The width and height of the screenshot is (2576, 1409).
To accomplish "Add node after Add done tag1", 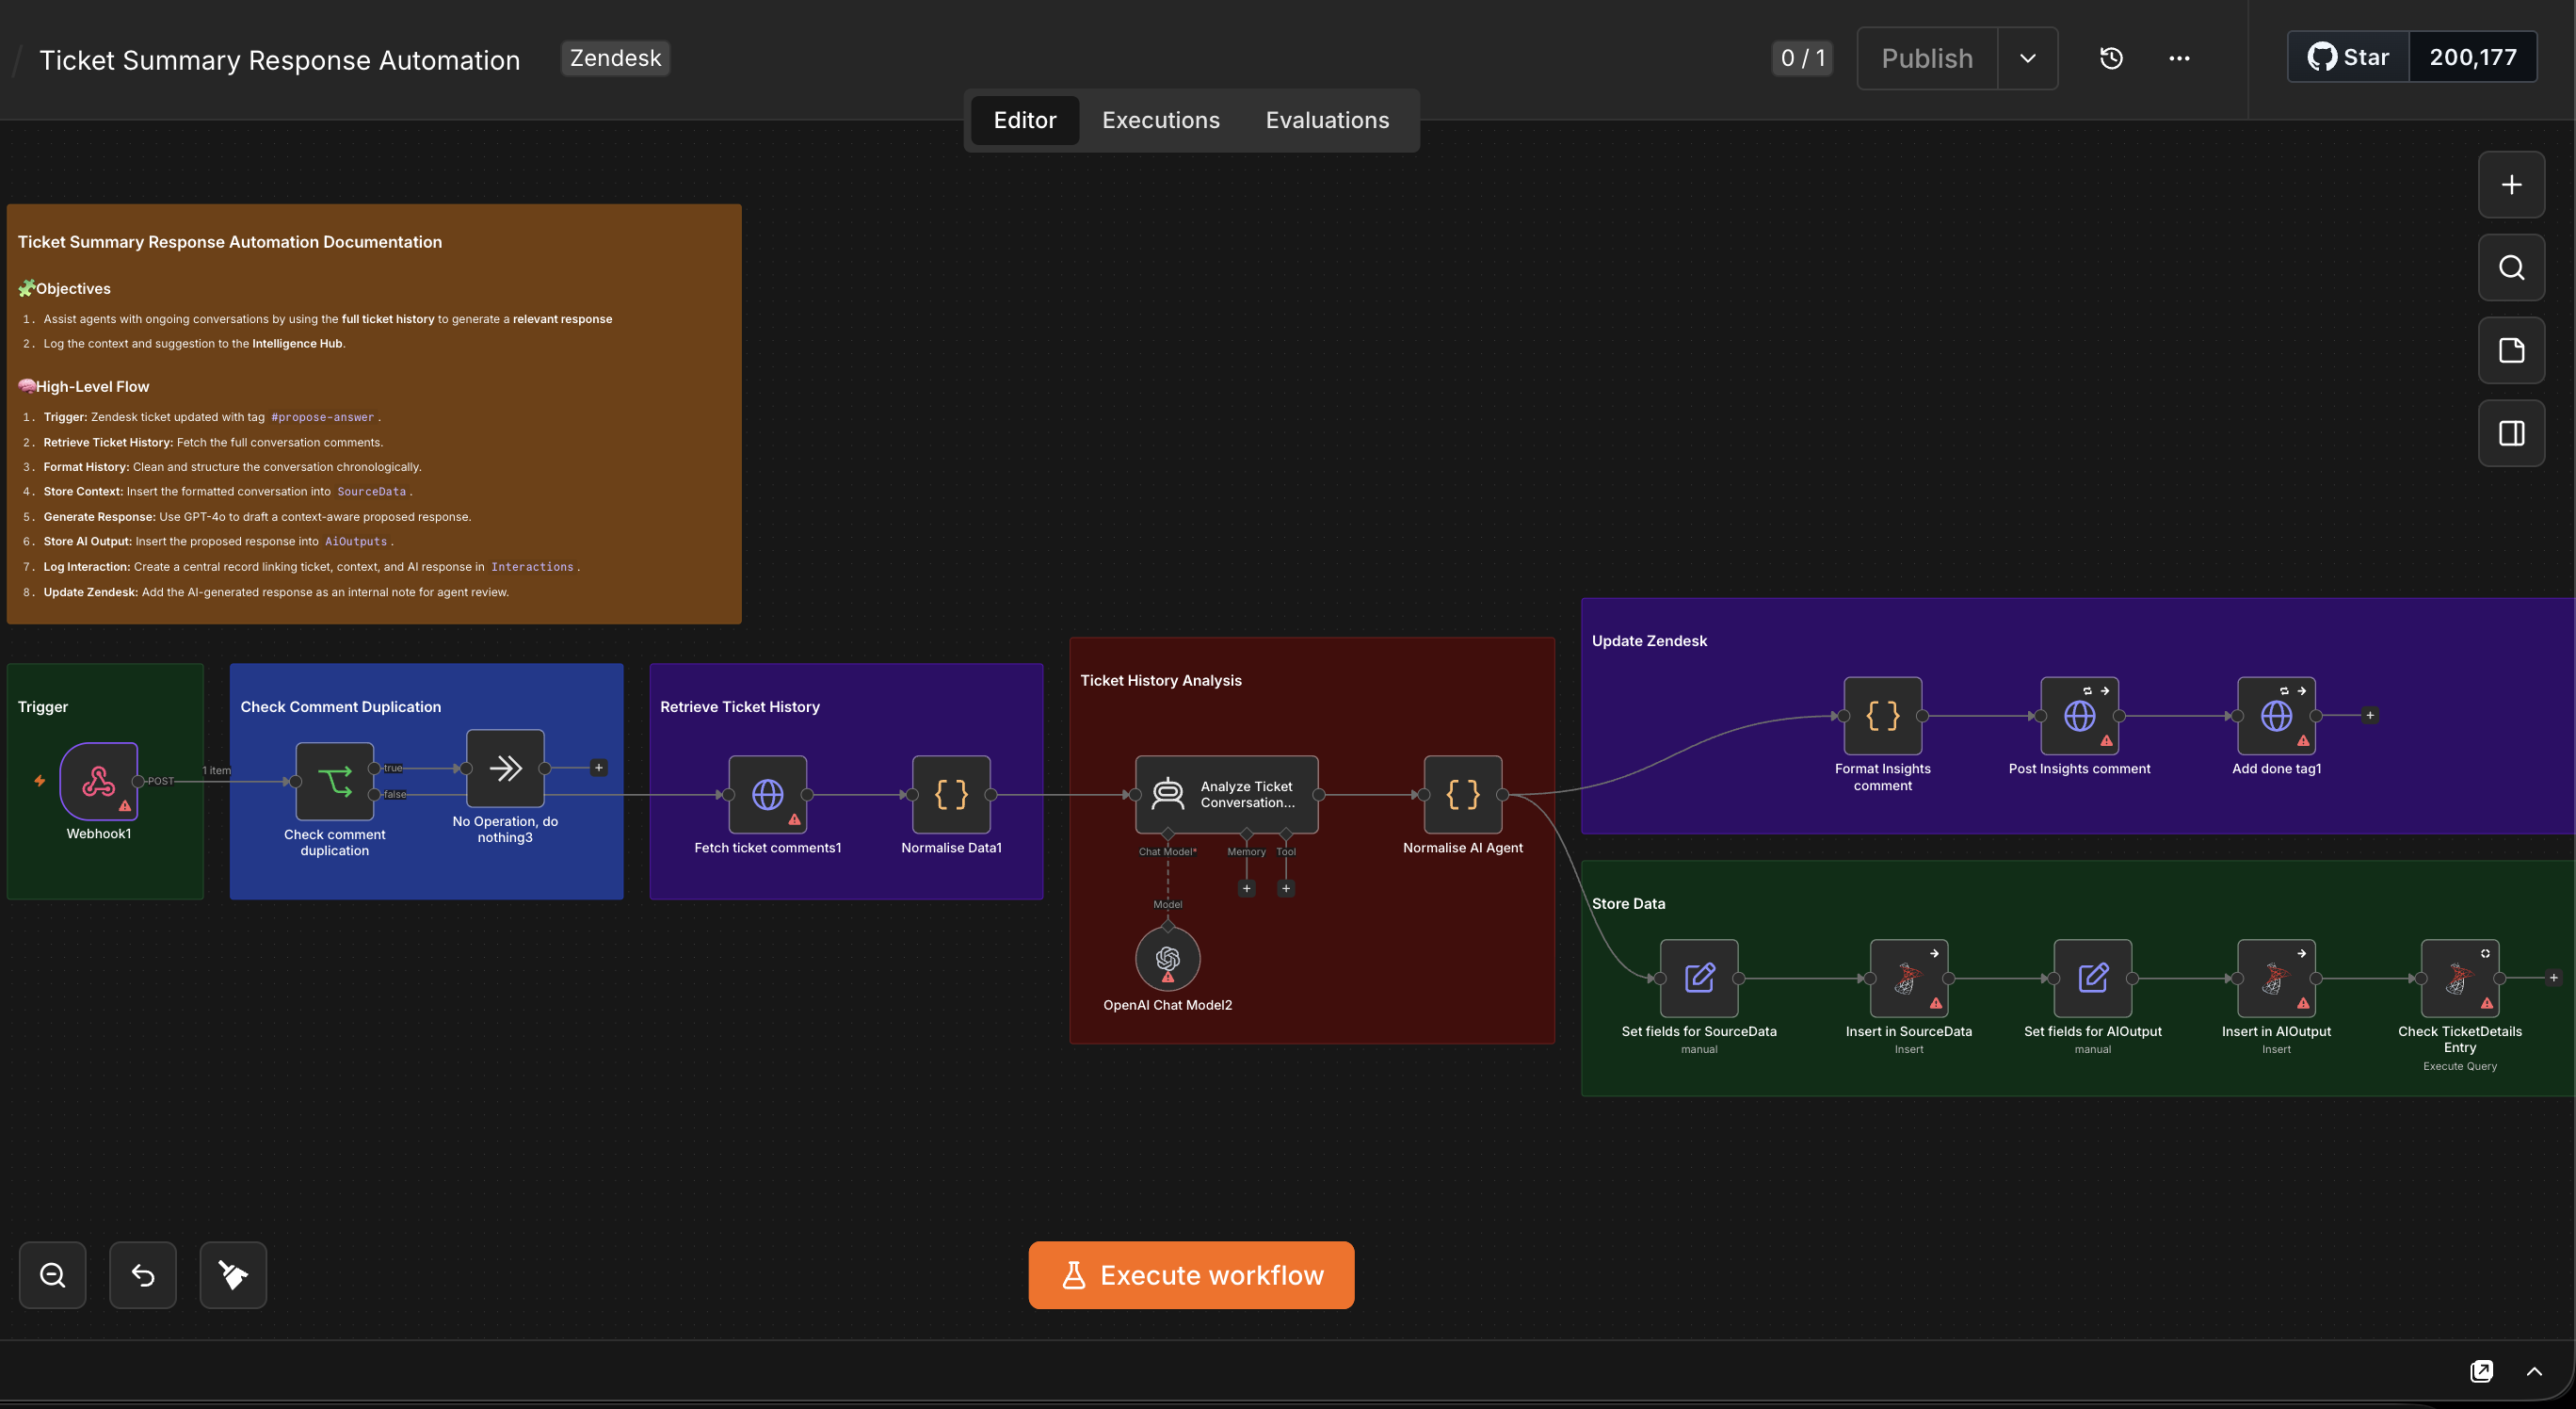I will tap(2369, 716).
